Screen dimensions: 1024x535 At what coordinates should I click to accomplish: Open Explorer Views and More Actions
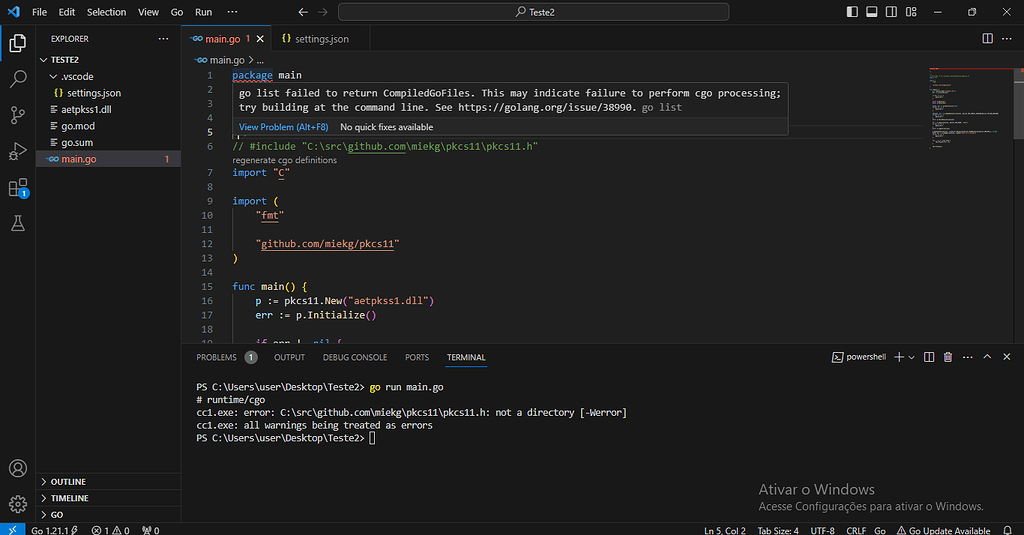click(x=163, y=39)
